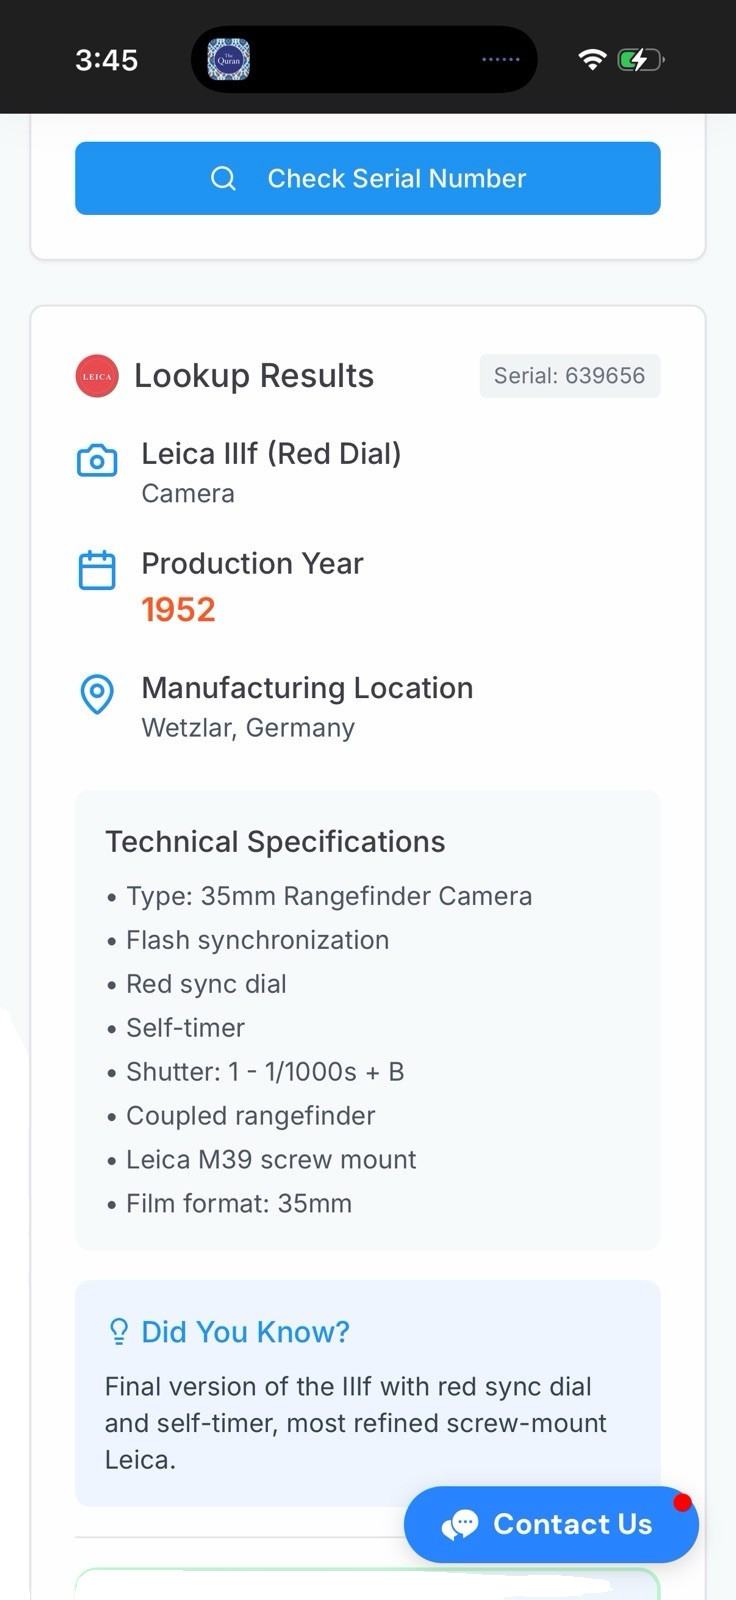
Task: Click the chat bubble icon in Contact Us
Action: [x=460, y=1525]
